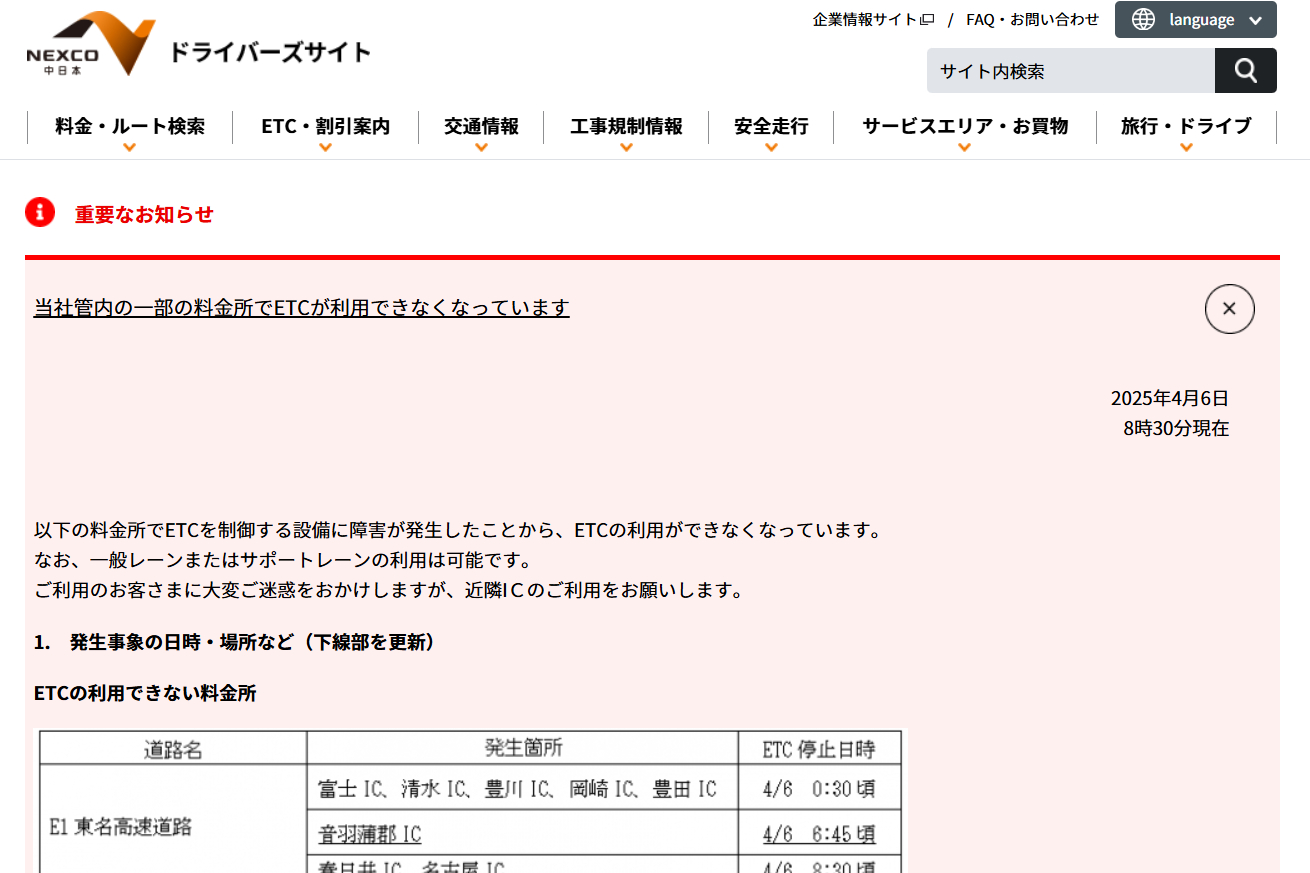The image size is (1310, 873).
Task: Open the 企業情報サイト link
Action: point(864,20)
